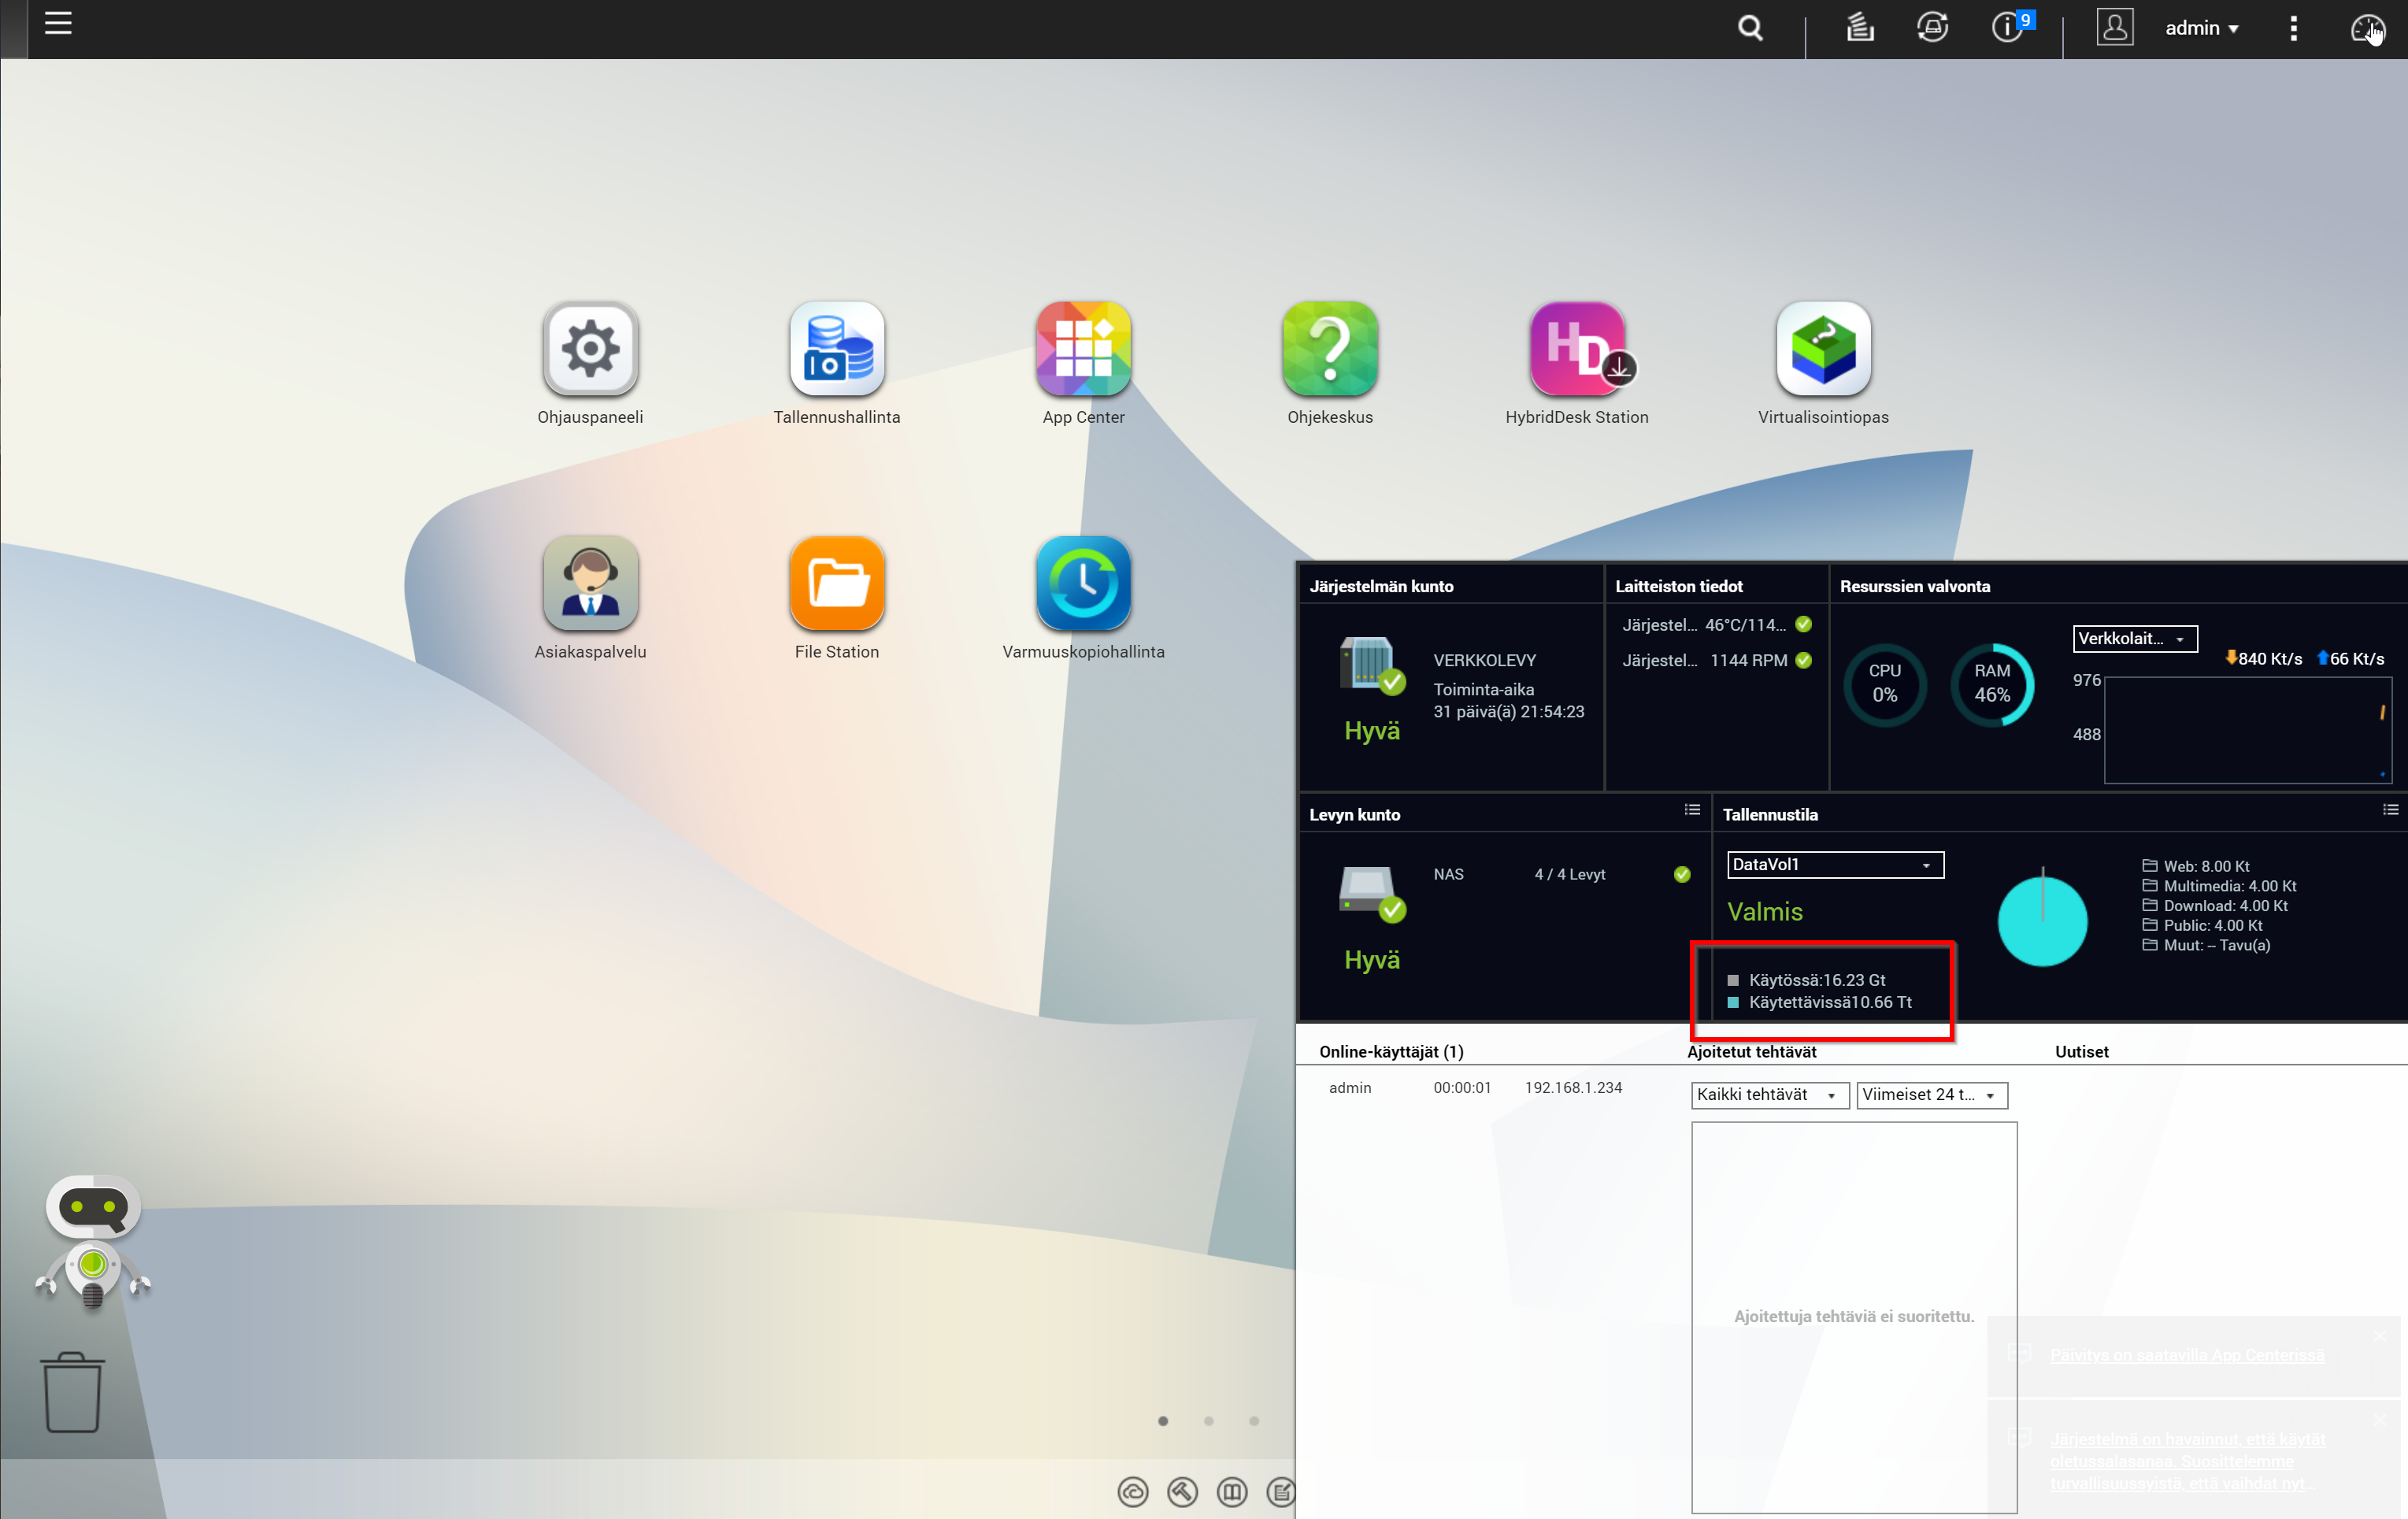Open Varmuuskopiohallinta backup manager
This screenshot has width=2408, height=1519.
click(x=1083, y=584)
